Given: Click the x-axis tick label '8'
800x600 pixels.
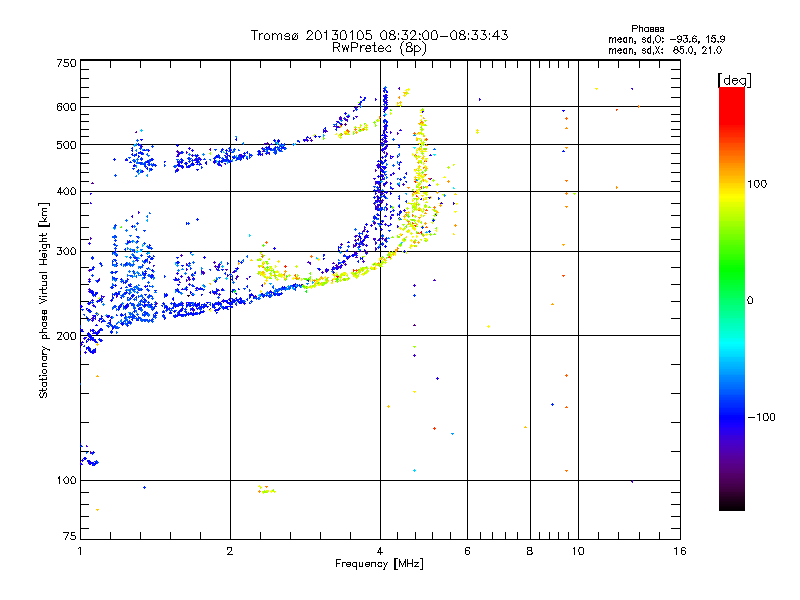Looking at the screenshot, I should pyautogui.click(x=530, y=551).
